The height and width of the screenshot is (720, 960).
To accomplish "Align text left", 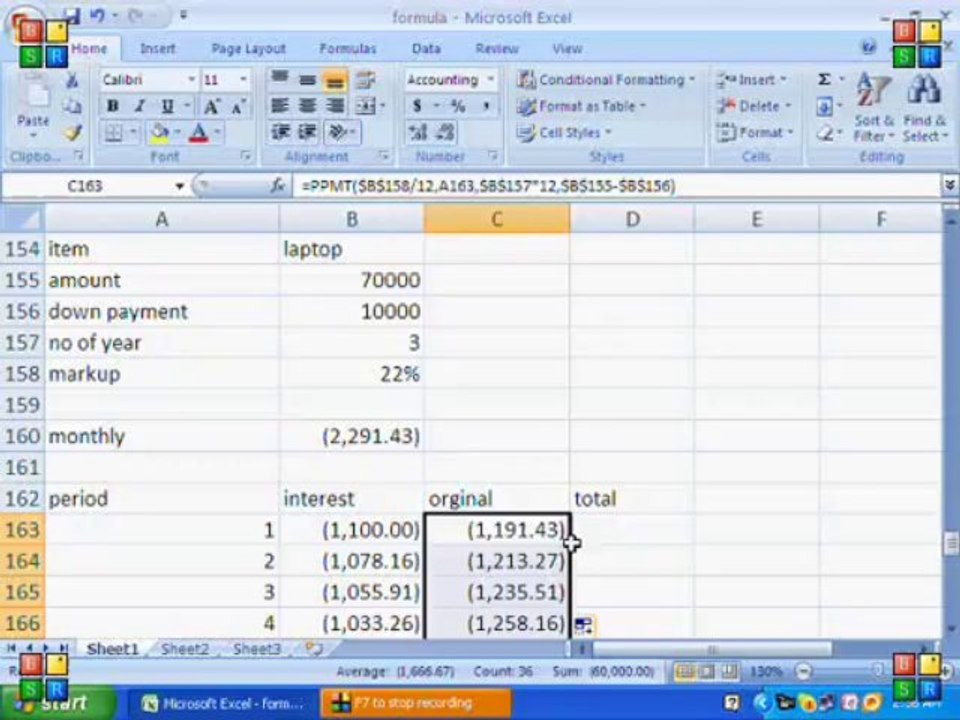I will [280, 106].
